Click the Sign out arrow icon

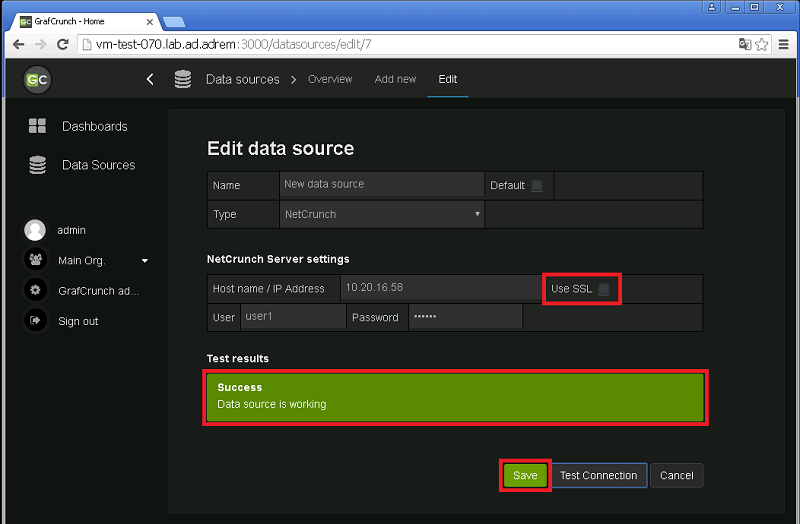coord(35,320)
